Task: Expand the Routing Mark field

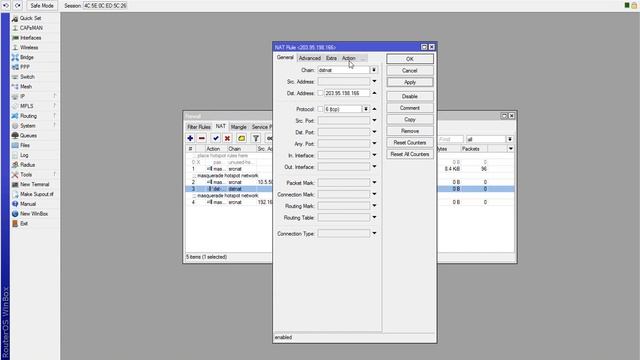Action: (374, 206)
